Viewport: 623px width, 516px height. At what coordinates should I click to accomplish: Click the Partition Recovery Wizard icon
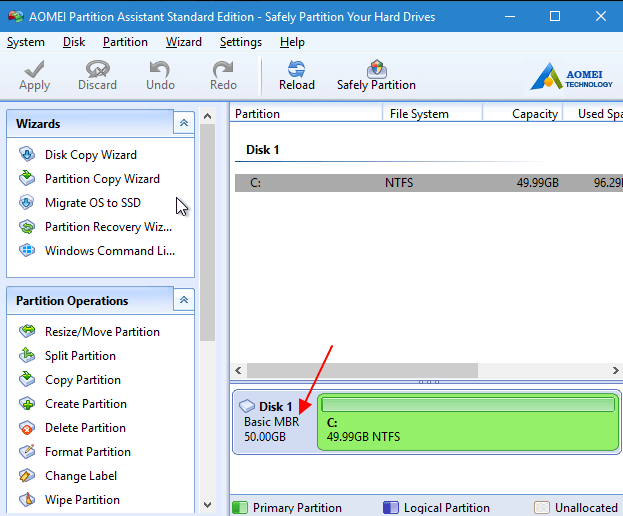[x=27, y=226]
